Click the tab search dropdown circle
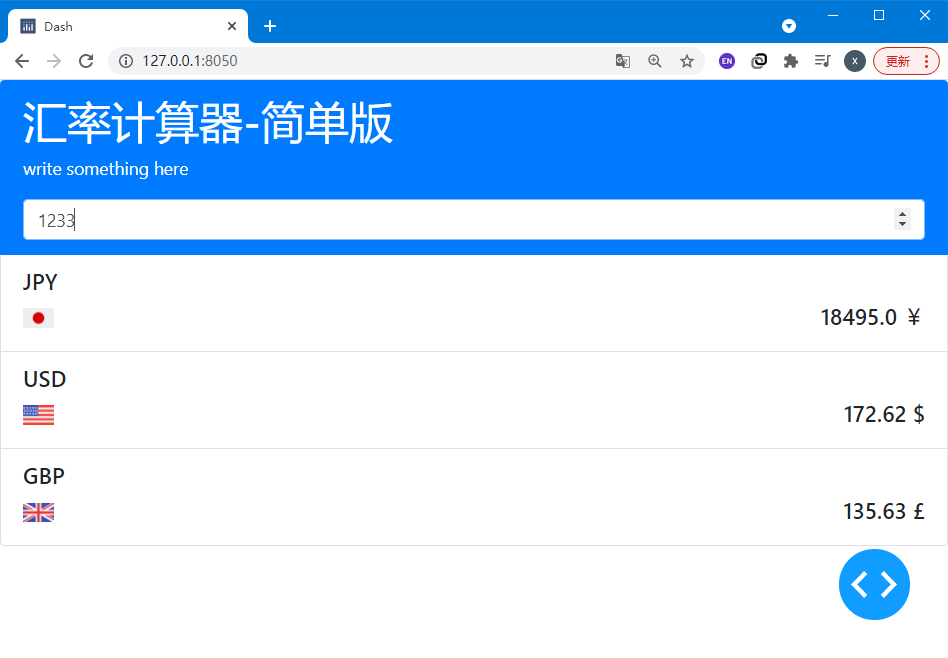Viewport: 948px width, 658px height. 788,26
